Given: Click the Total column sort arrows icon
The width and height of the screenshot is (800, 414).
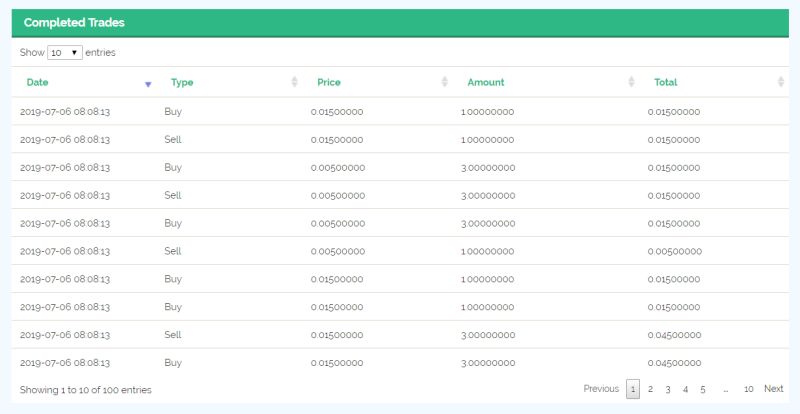Looking at the screenshot, I should coord(781,82).
